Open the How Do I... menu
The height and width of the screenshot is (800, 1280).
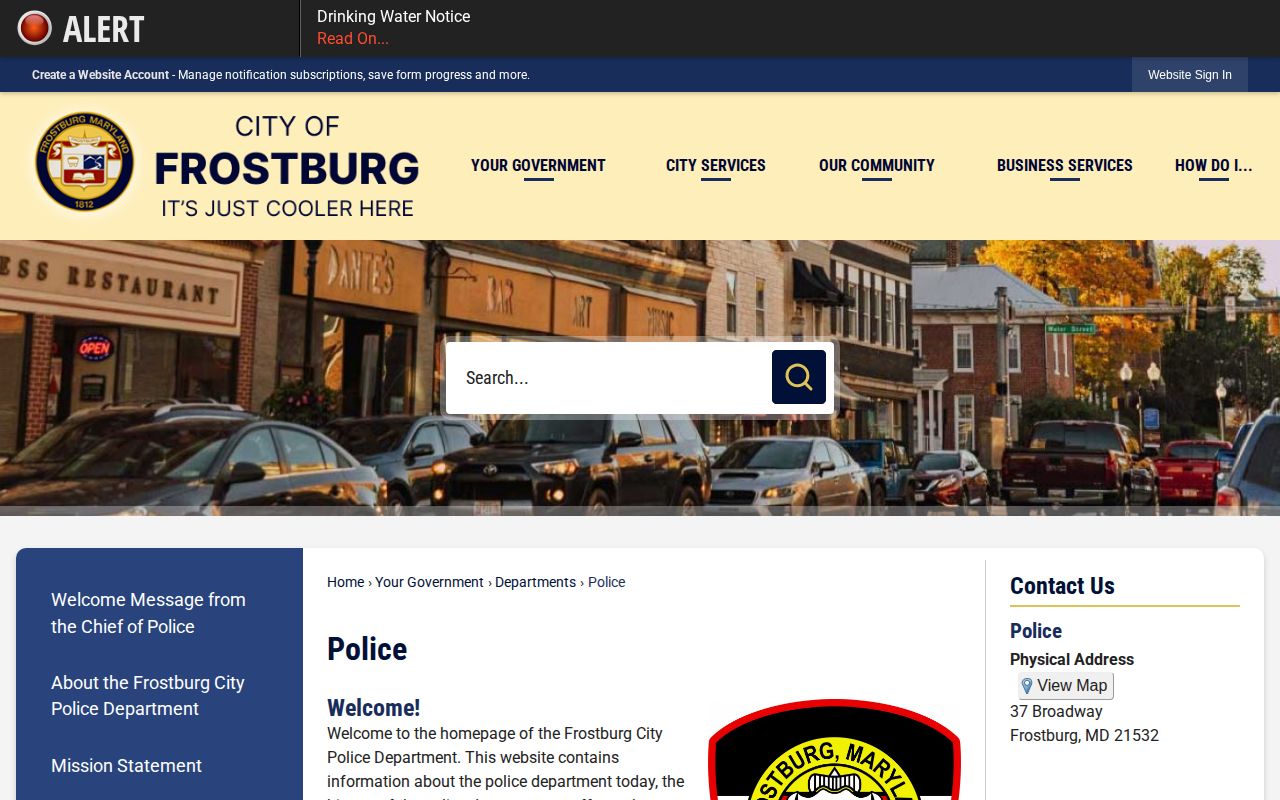coord(1213,166)
